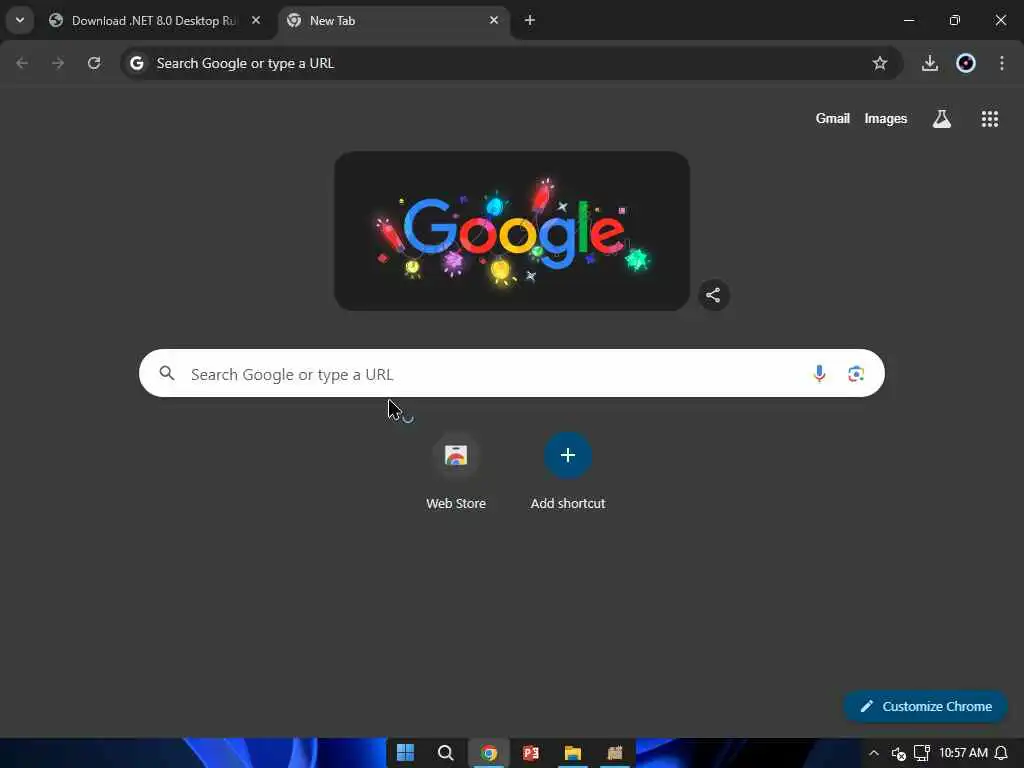Focus the address bar URL field
This screenshot has height=768, width=1024.
click(511, 63)
